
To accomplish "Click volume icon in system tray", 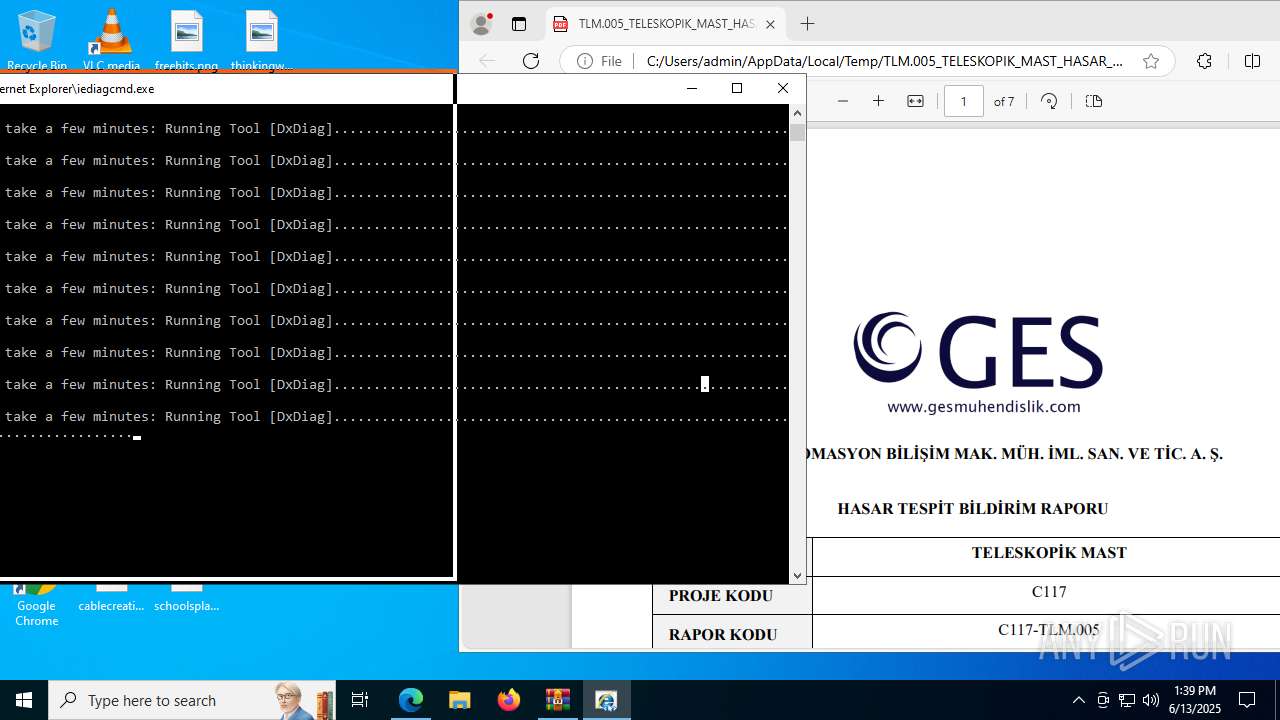I will pos(1151,700).
